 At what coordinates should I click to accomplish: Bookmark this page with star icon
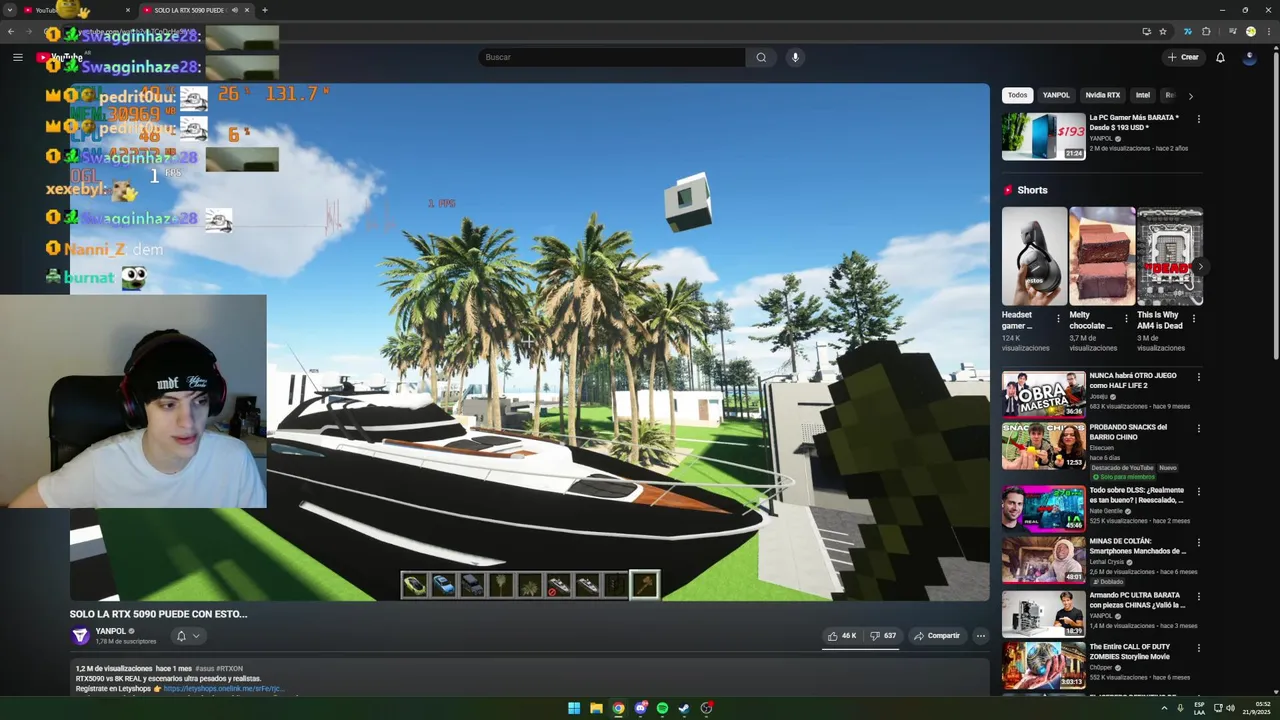pos(1163,31)
